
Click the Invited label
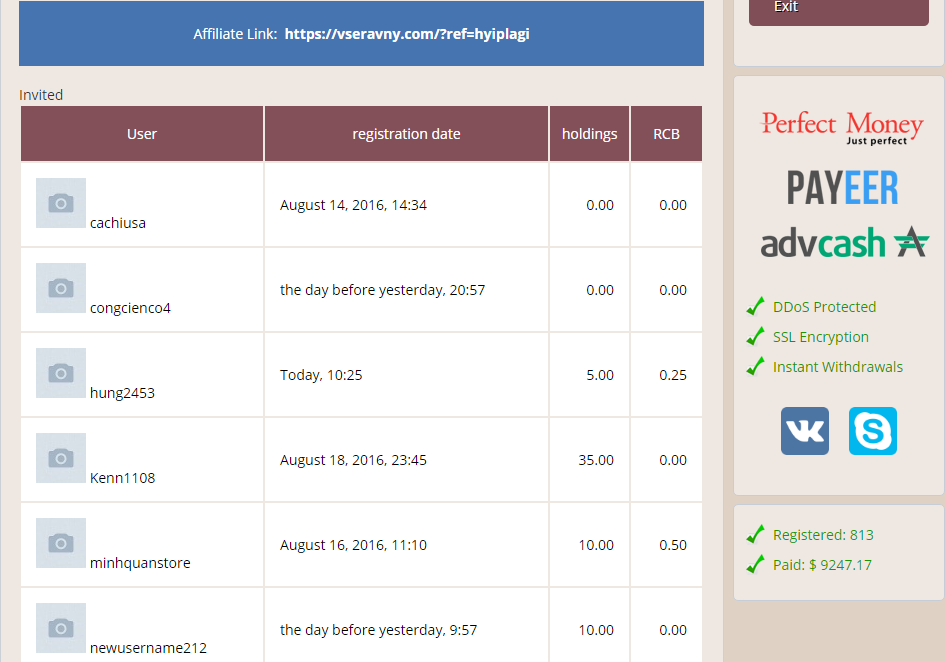pos(41,95)
